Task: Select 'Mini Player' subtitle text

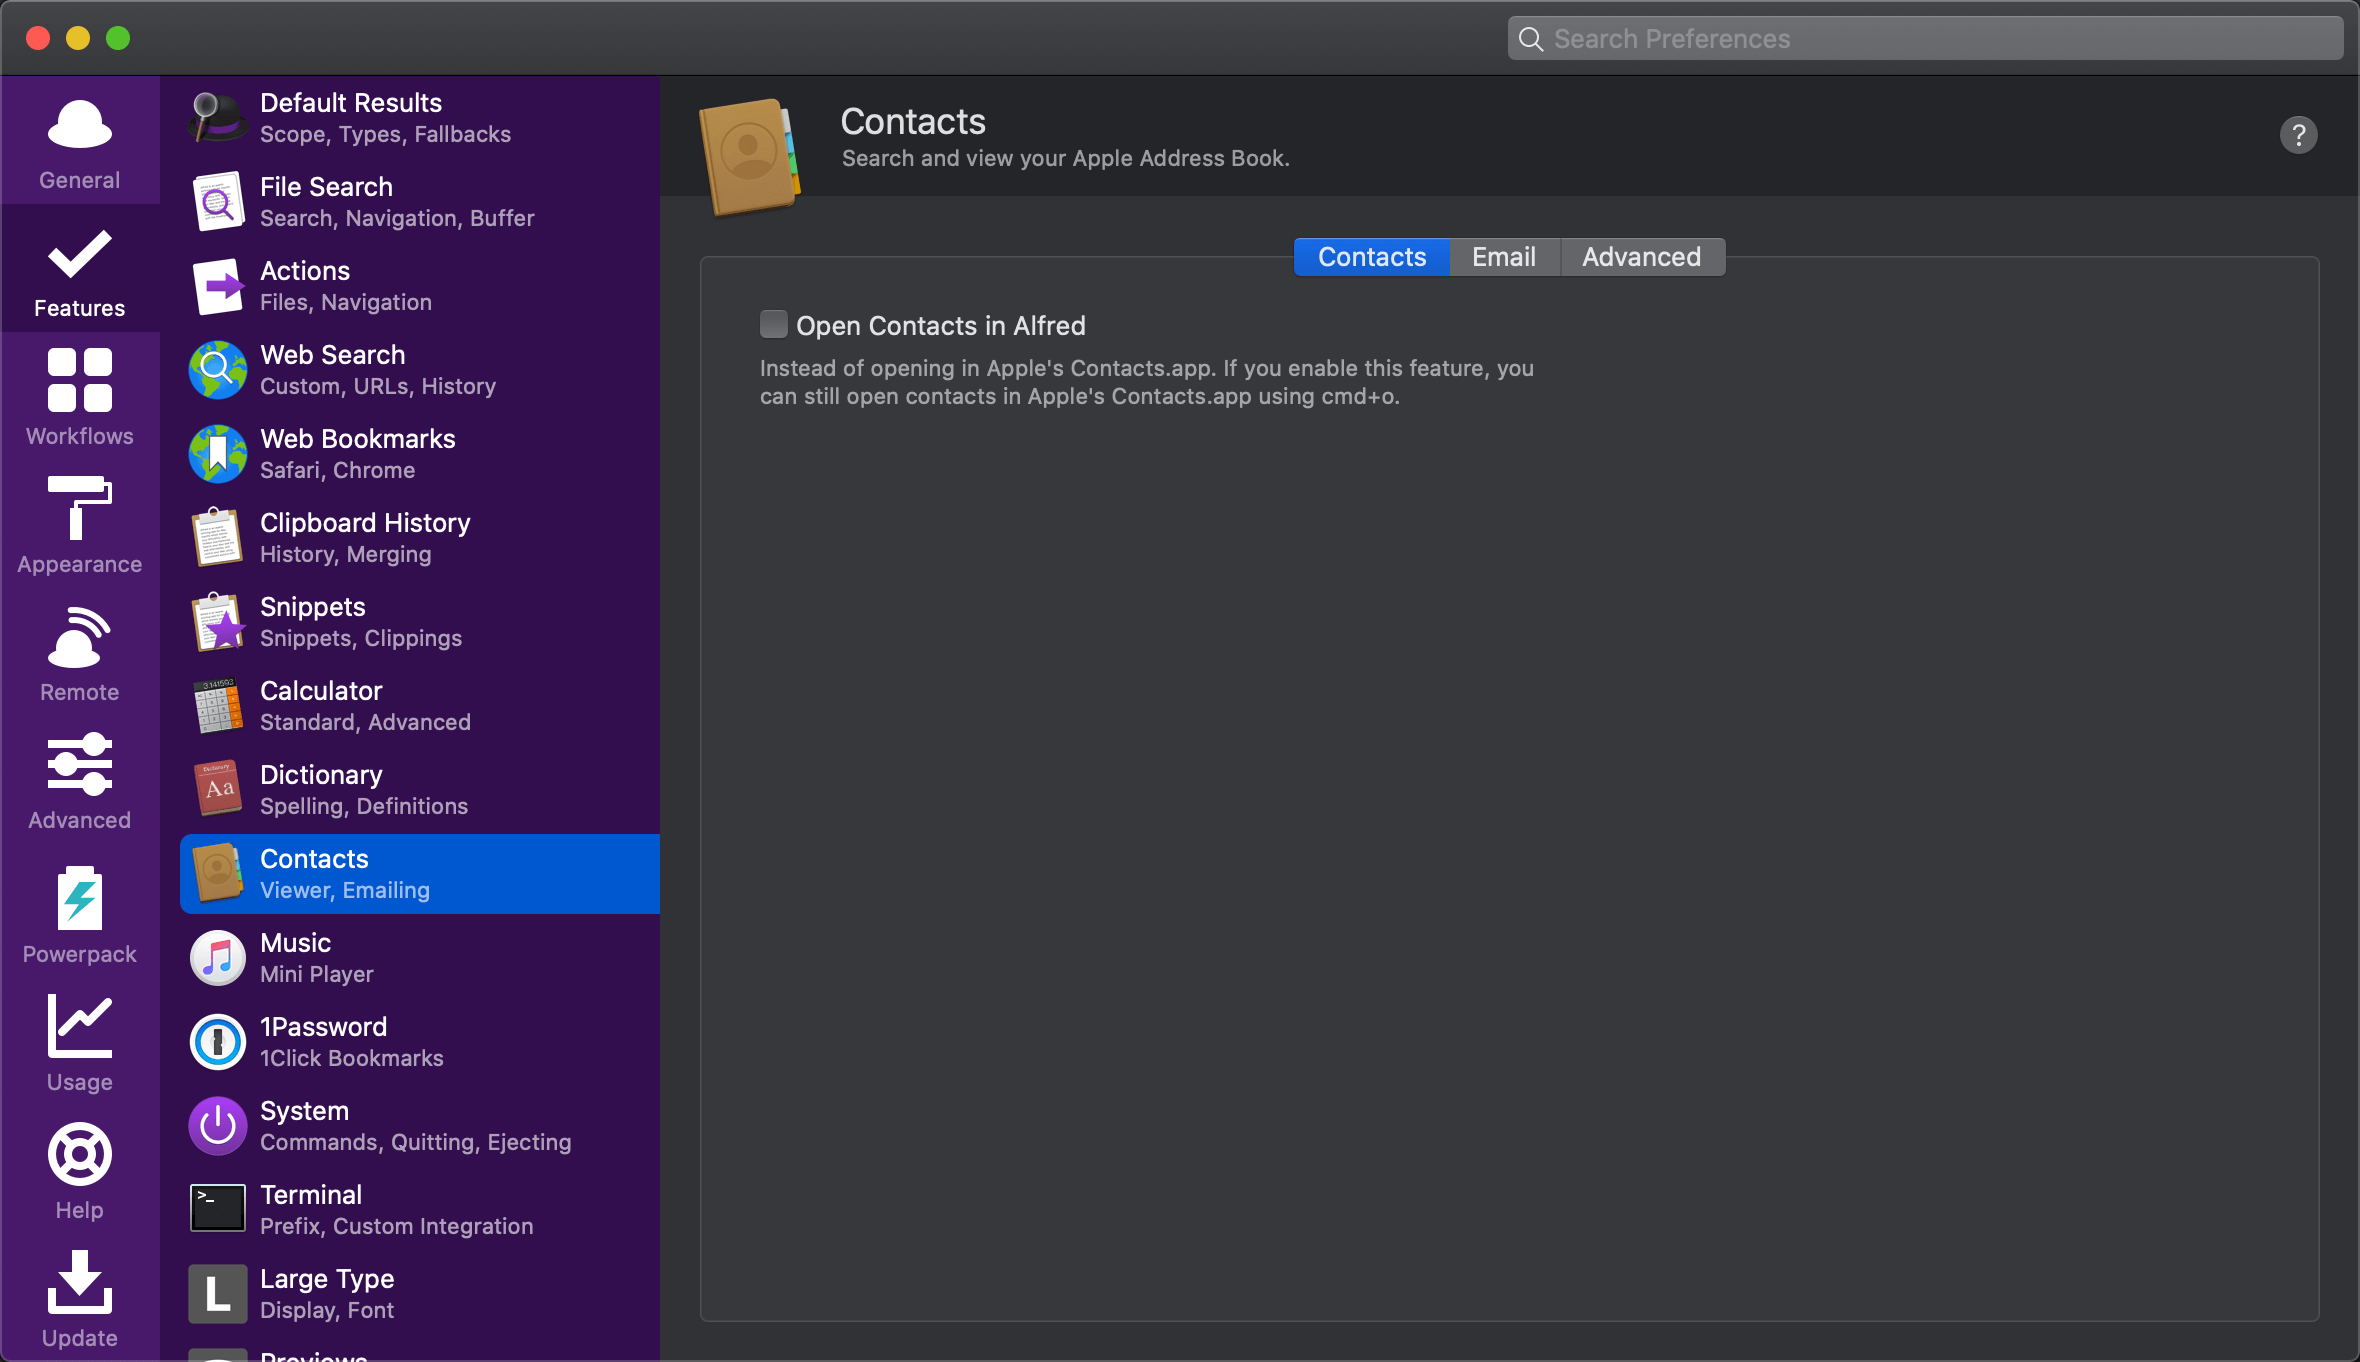Action: point(317,974)
